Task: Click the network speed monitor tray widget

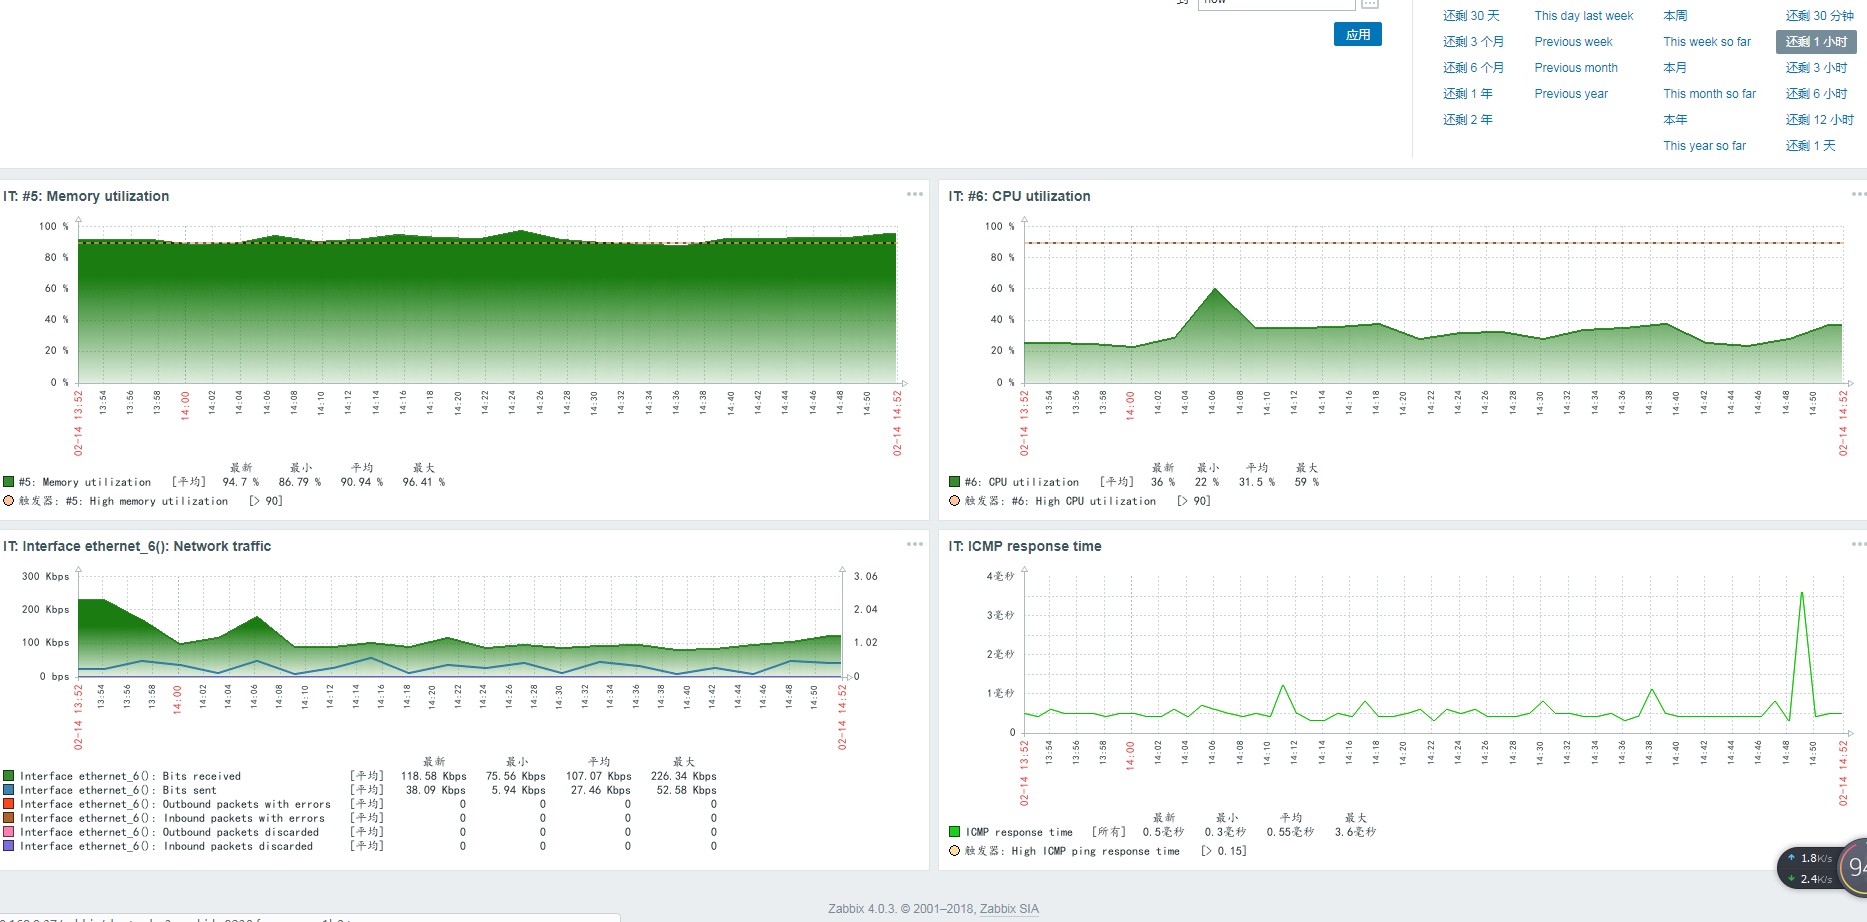Action: 1822,868
